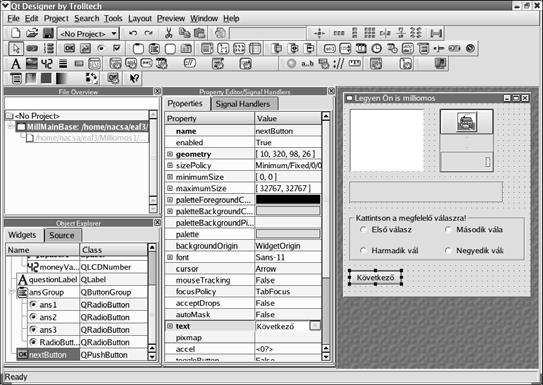Screen dimensions: 543x385
Task: Collapse the MillMainBase tree node
Action: click(x=11, y=127)
